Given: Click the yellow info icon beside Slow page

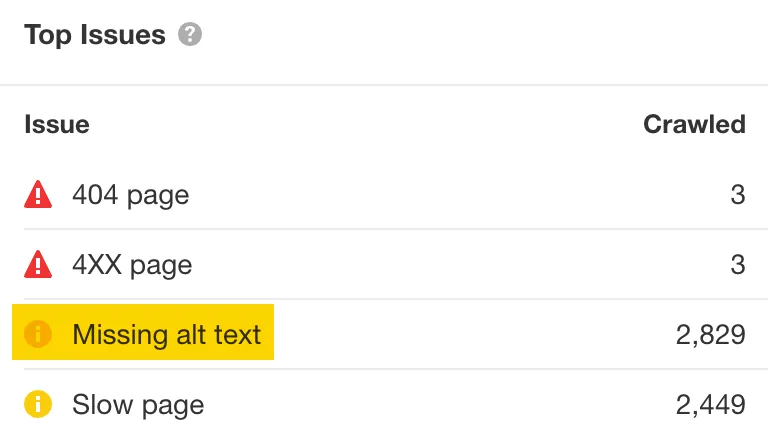Looking at the screenshot, I should coord(38,404).
